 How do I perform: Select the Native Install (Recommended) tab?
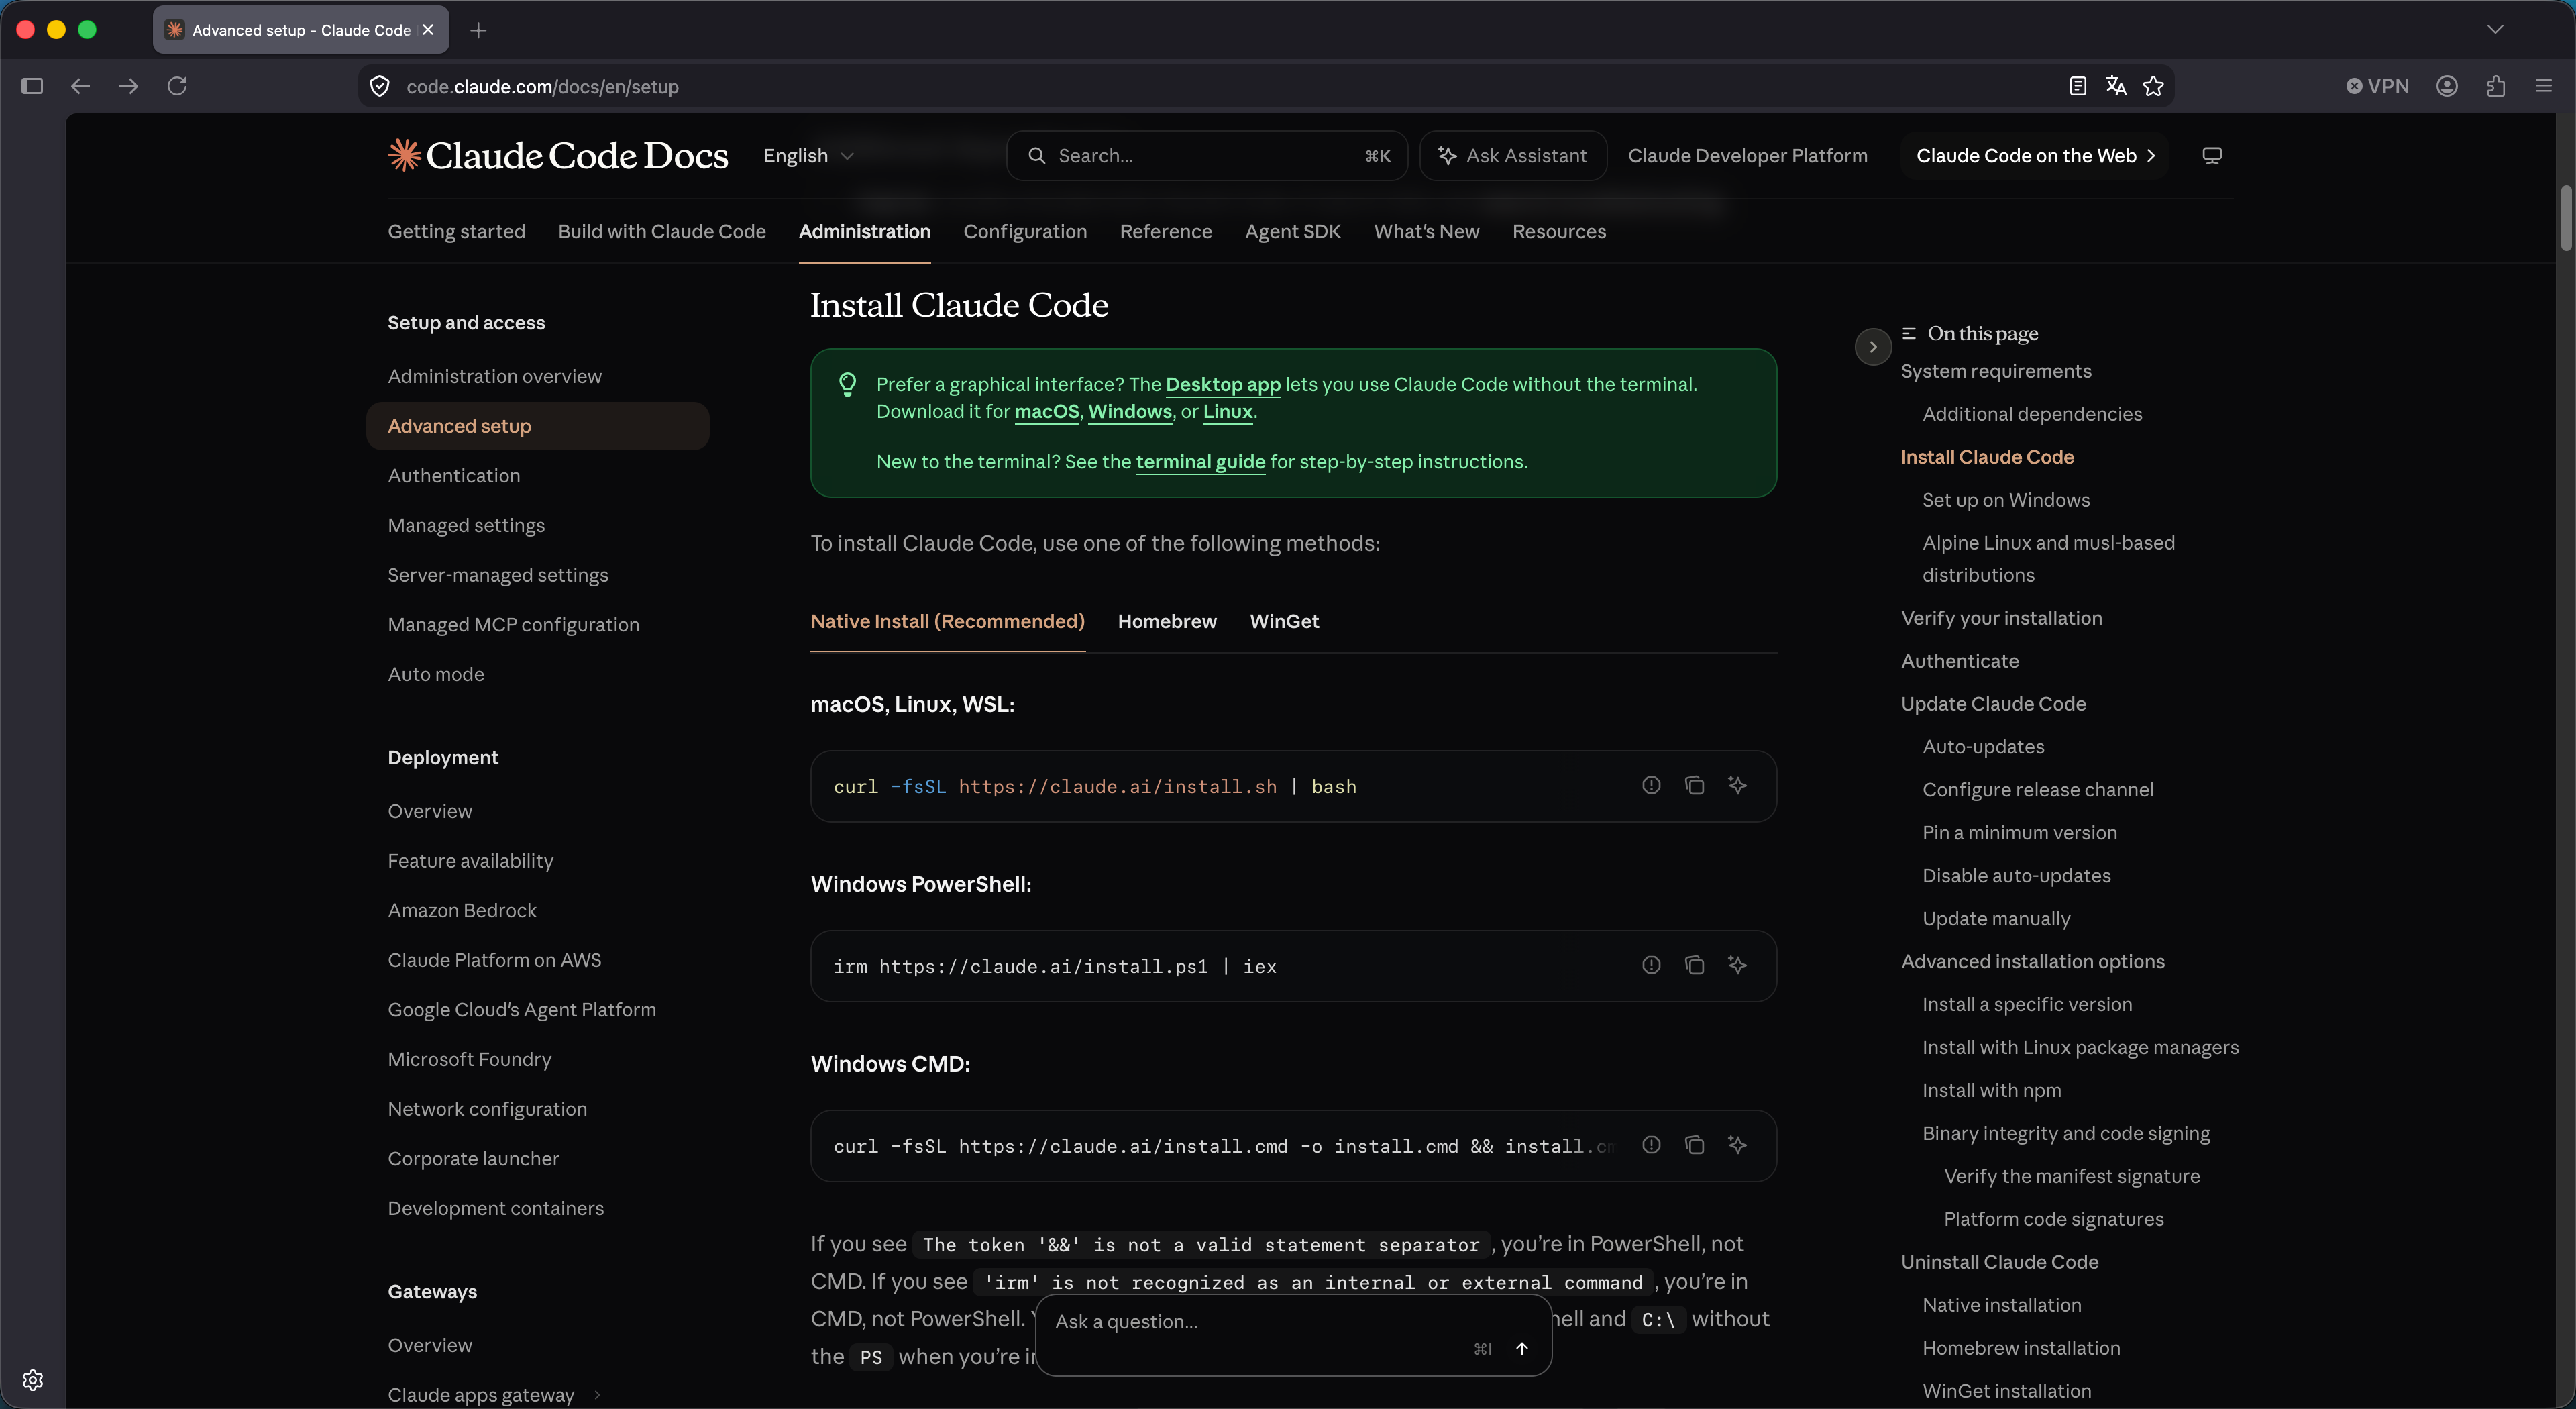coord(947,621)
